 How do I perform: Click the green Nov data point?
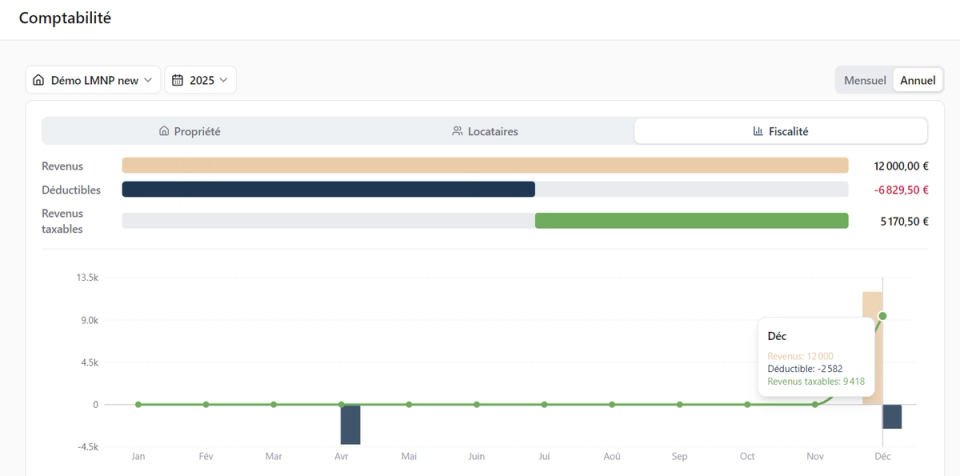[815, 404]
